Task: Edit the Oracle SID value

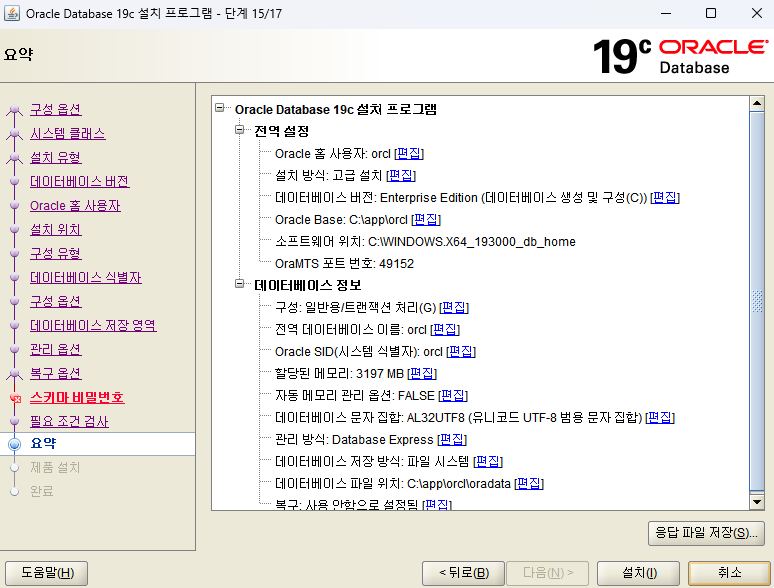Action: [x=461, y=352]
